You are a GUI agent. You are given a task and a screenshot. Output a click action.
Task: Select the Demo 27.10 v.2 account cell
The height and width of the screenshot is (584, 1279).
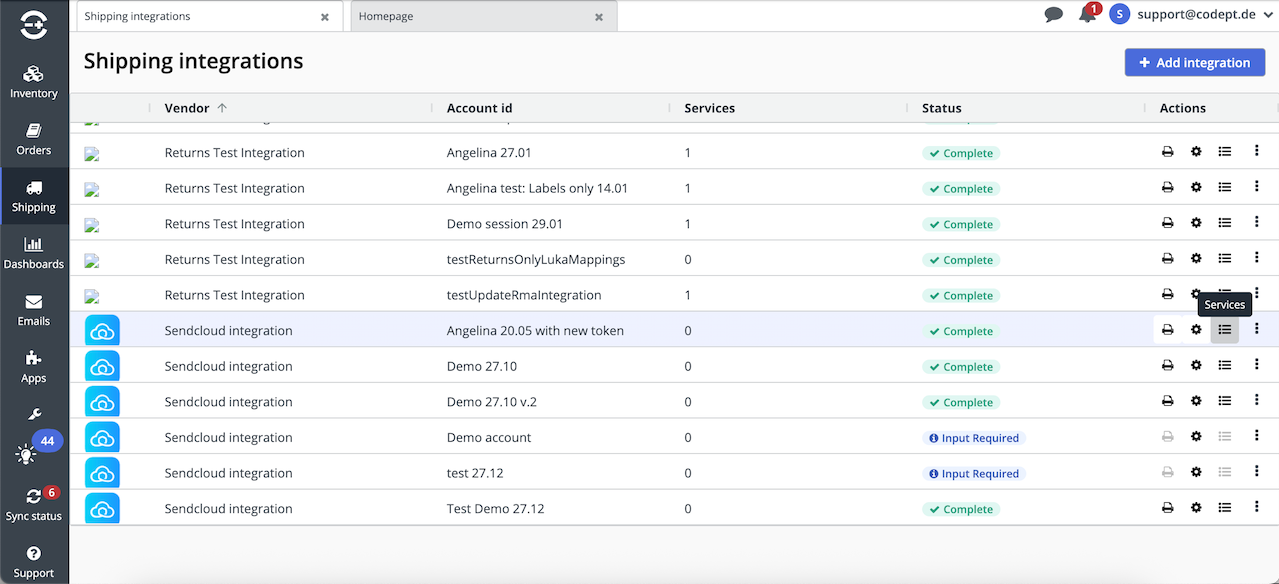point(491,402)
